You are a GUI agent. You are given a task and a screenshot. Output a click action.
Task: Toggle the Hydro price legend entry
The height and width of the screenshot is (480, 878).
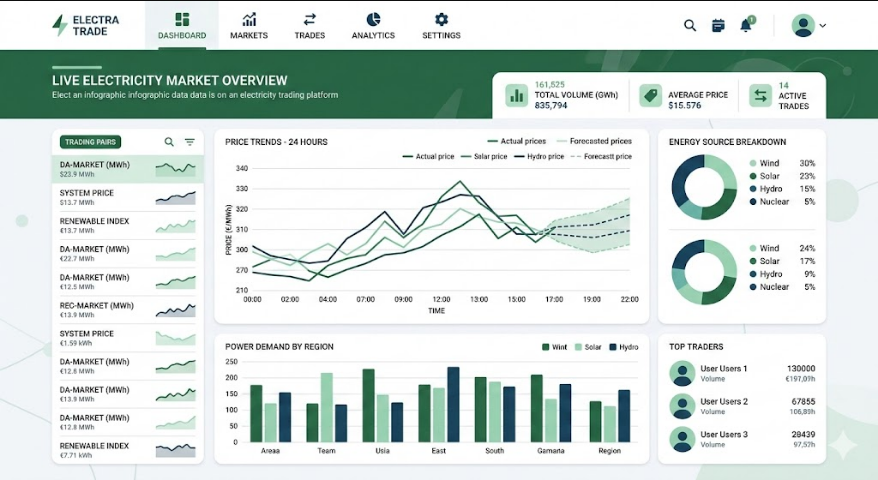(539, 156)
